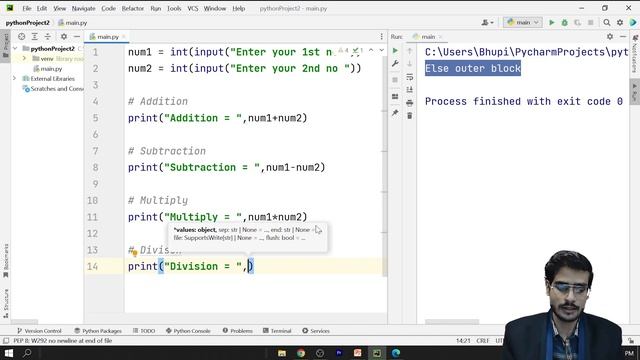This screenshot has width=640, height=360.
Task: Open the Edit menu
Action: click(x=42, y=8)
